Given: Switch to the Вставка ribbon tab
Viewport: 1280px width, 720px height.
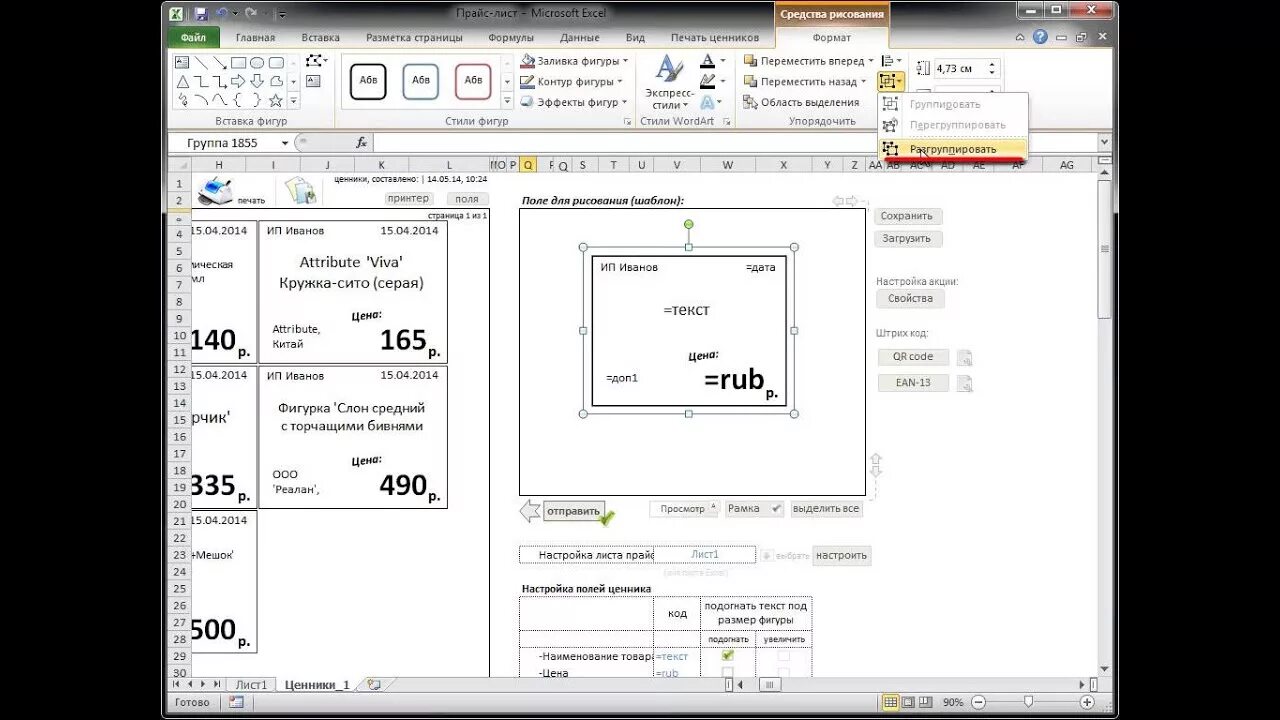Looking at the screenshot, I should pyautogui.click(x=321, y=38).
